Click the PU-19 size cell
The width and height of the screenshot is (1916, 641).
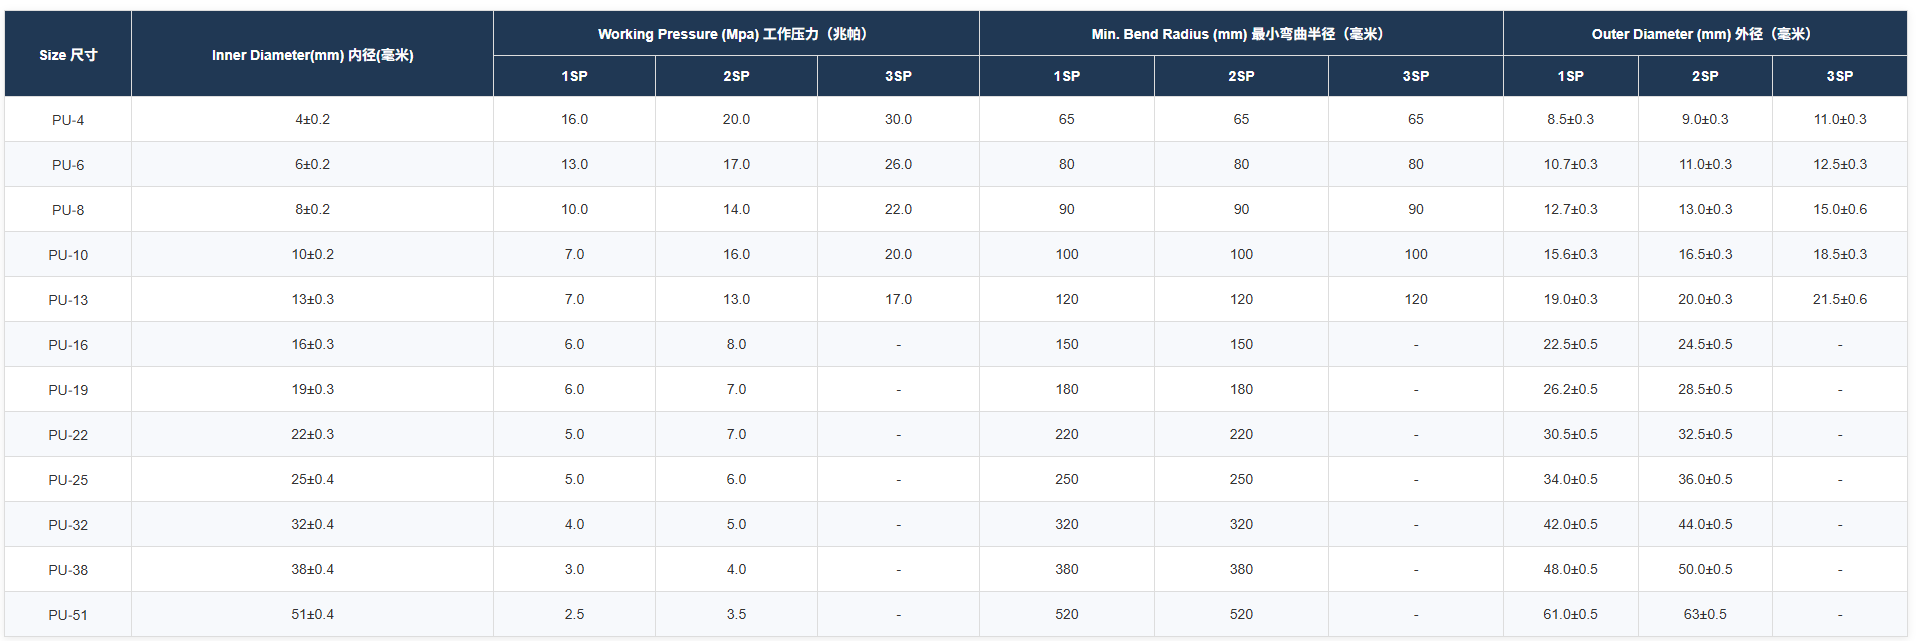pyautogui.click(x=68, y=390)
